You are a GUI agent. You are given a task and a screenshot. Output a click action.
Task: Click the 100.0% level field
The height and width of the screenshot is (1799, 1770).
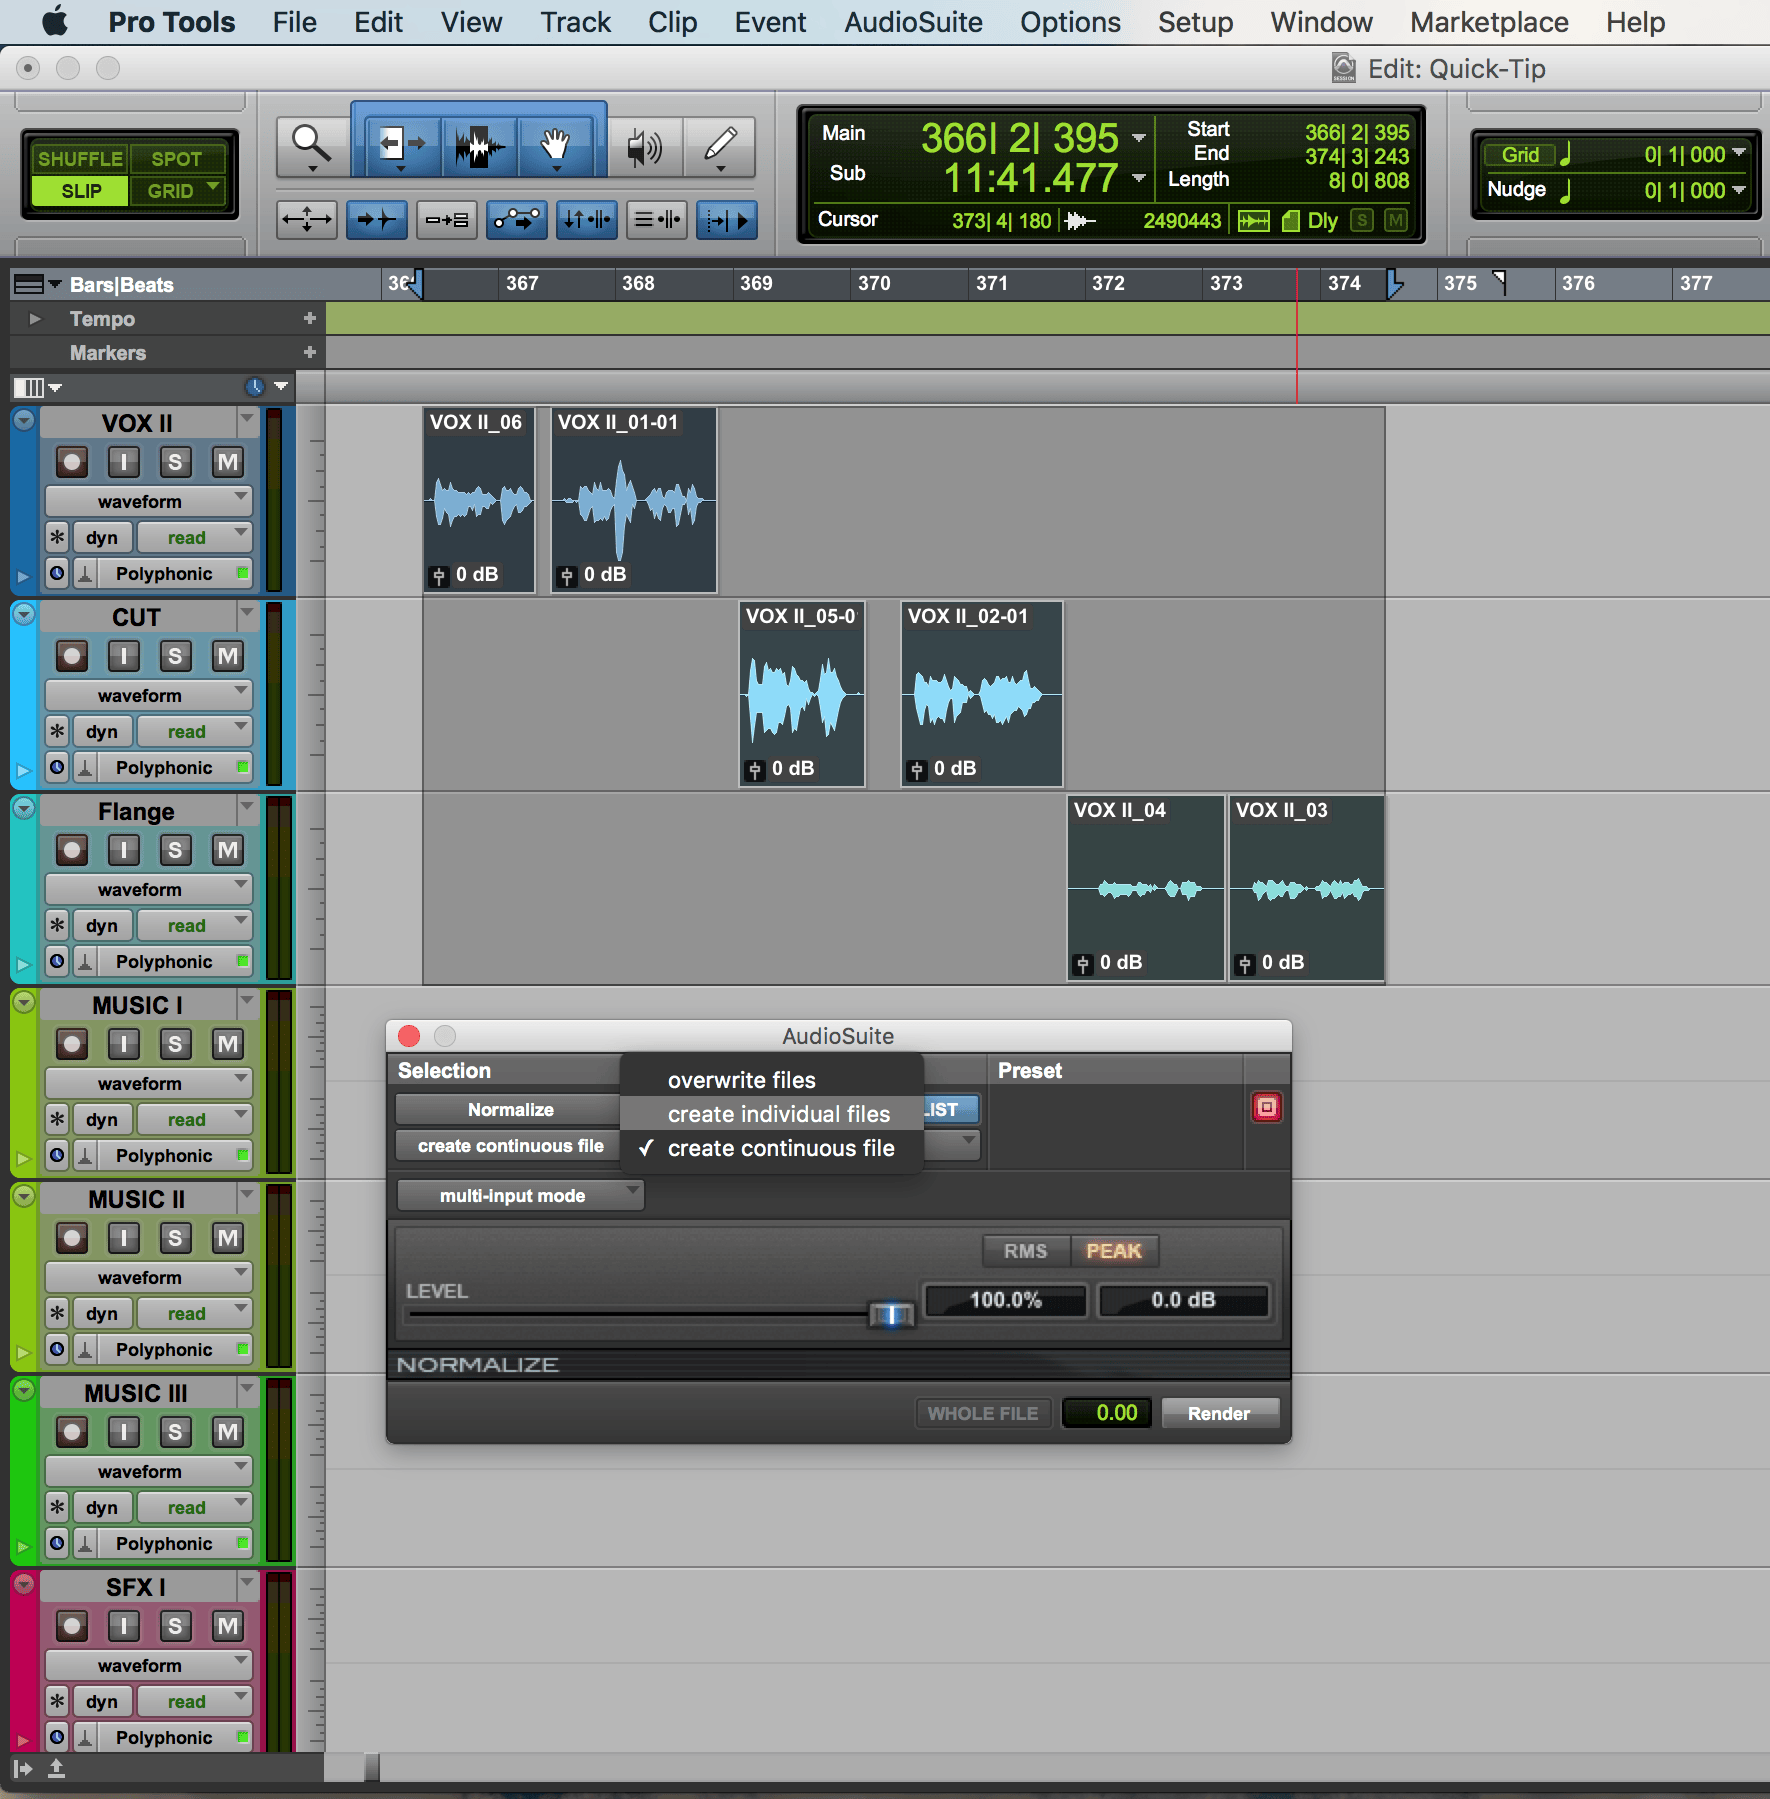[x=1006, y=1300]
